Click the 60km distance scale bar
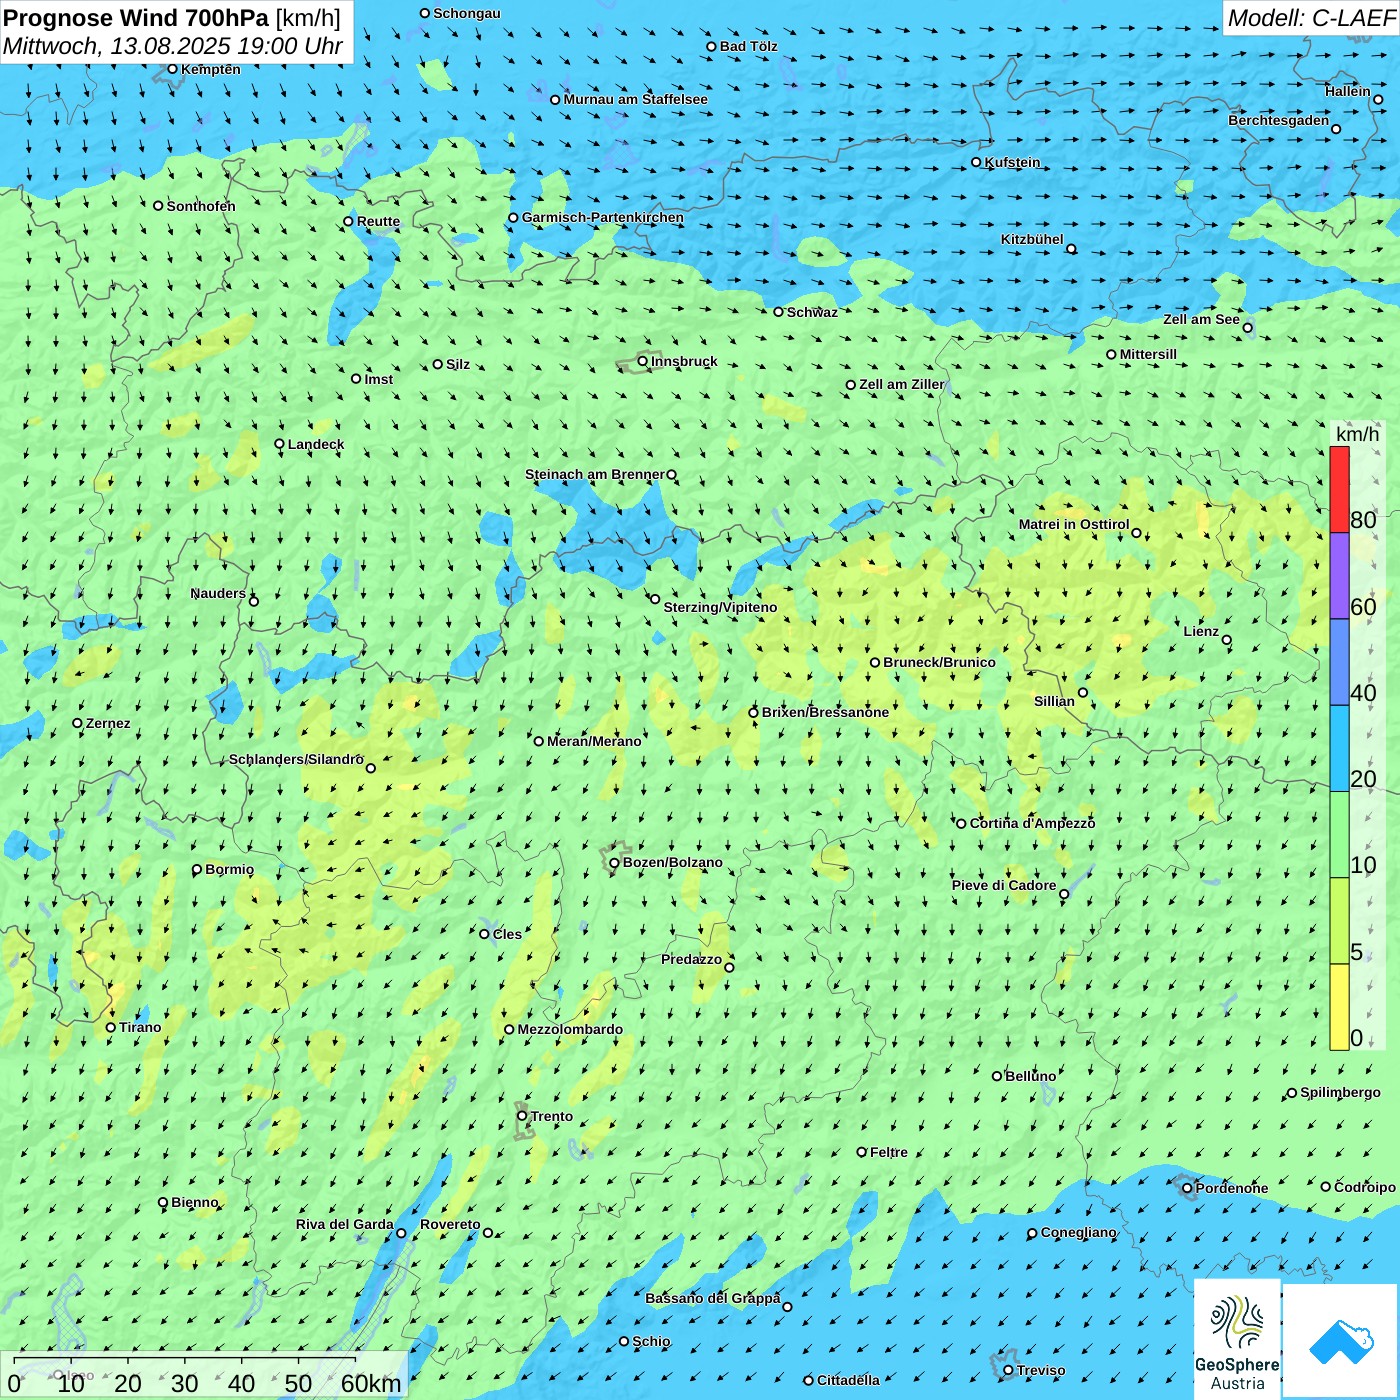 pos(185,1360)
